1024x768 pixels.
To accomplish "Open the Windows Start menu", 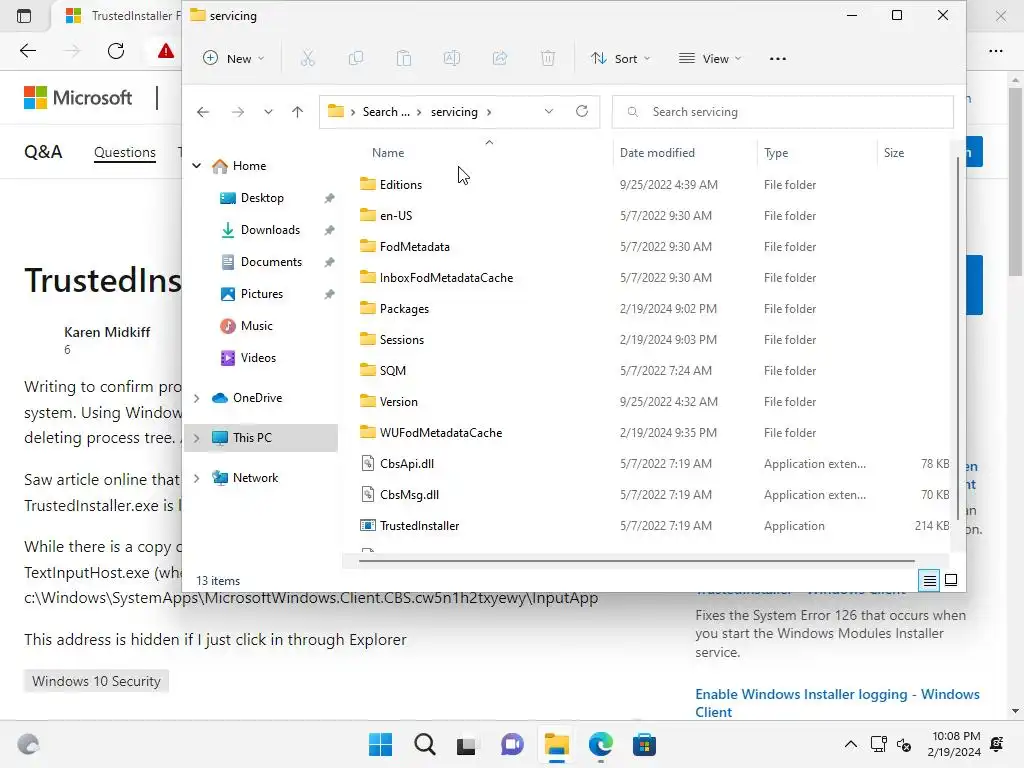I will 380,744.
